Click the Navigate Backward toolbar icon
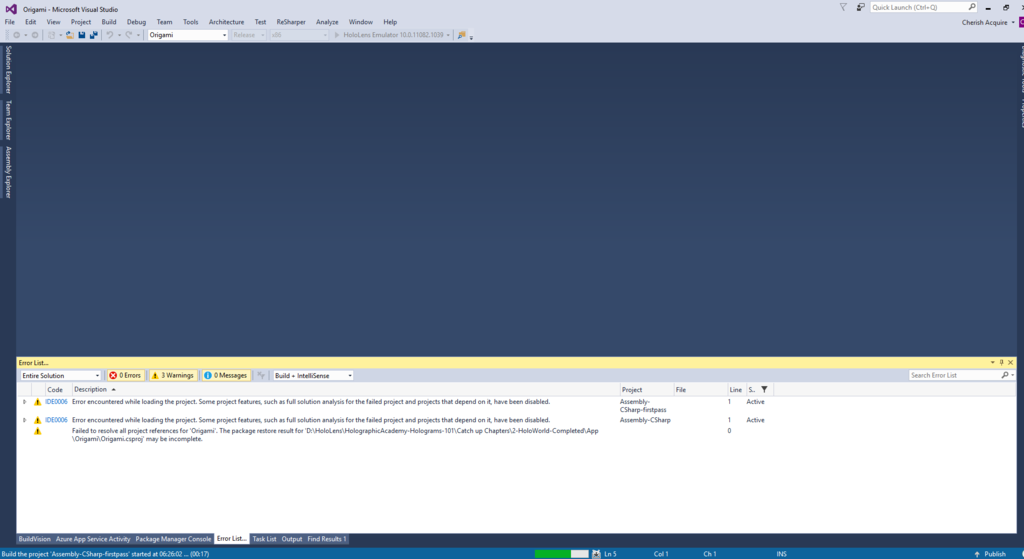The width and height of the screenshot is (1024, 559). 16,35
